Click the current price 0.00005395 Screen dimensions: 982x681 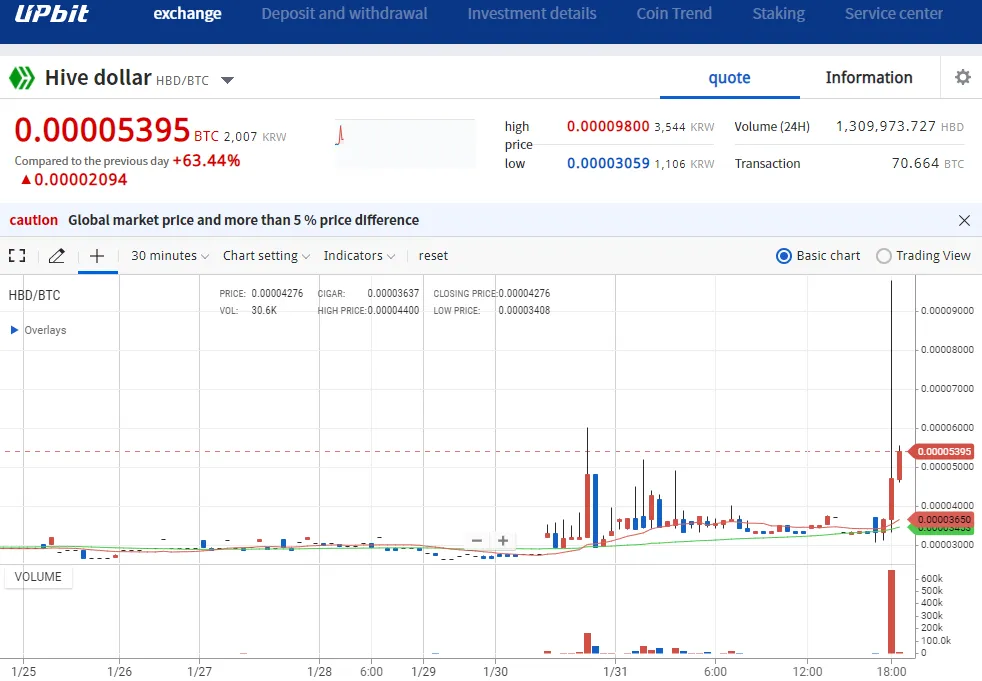click(x=102, y=130)
